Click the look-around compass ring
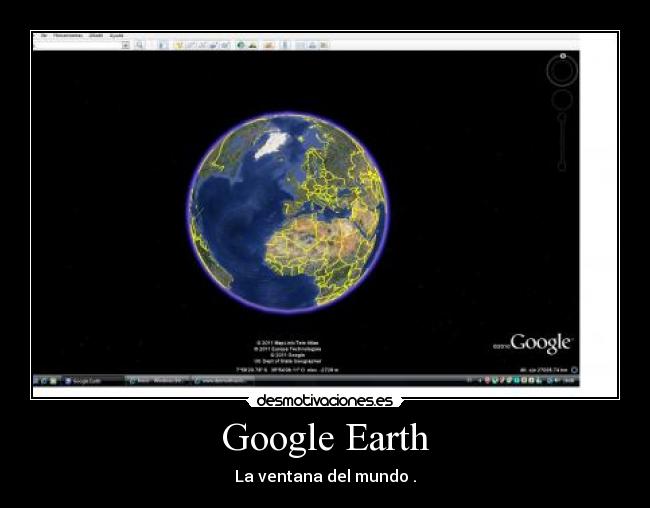Image resolution: width=650 pixels, height=508 pixels. (562, 71)
